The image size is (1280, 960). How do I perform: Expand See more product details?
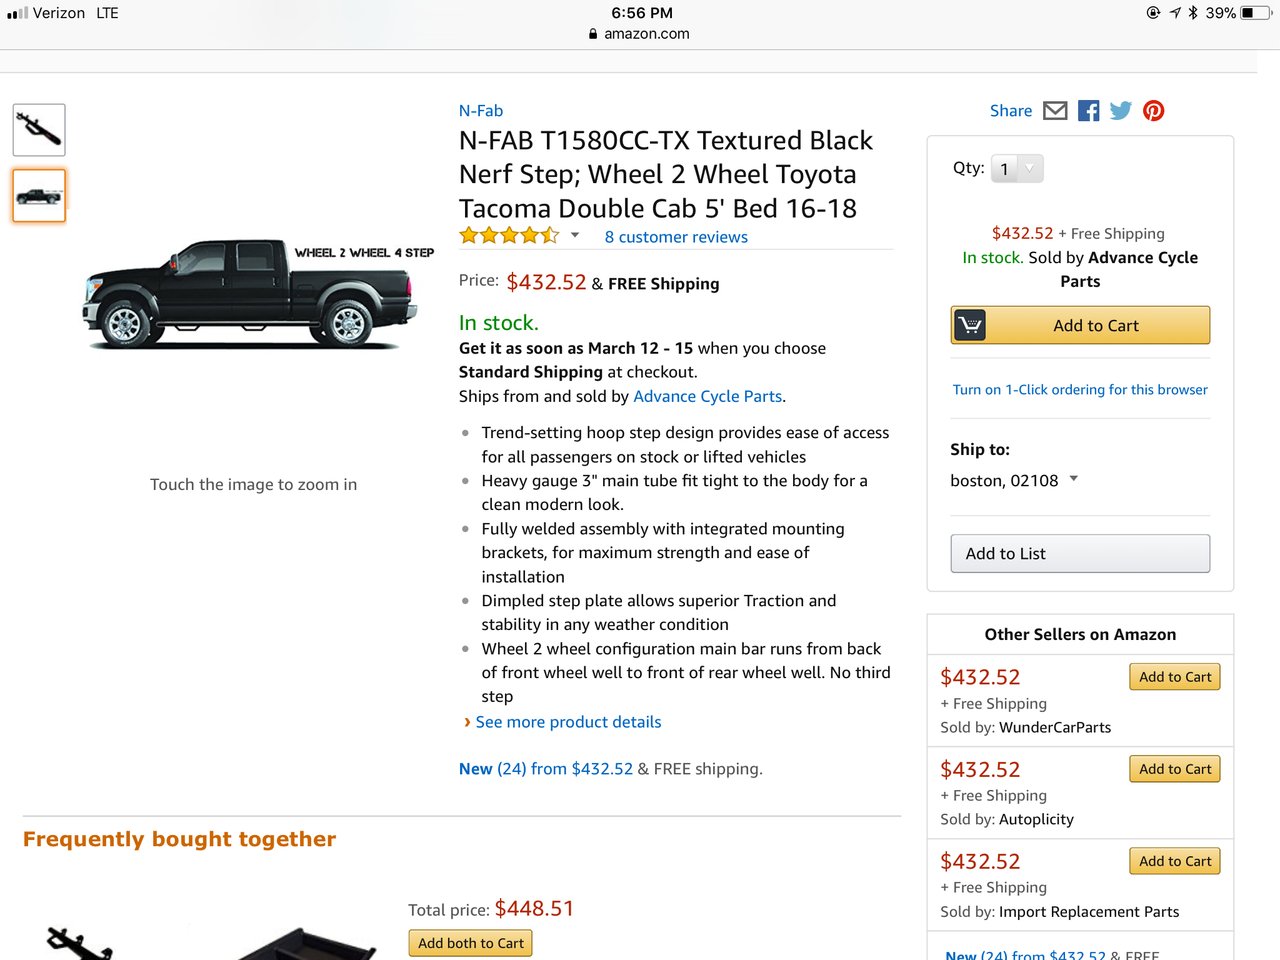pyautogui.click(x=568, y=722)
